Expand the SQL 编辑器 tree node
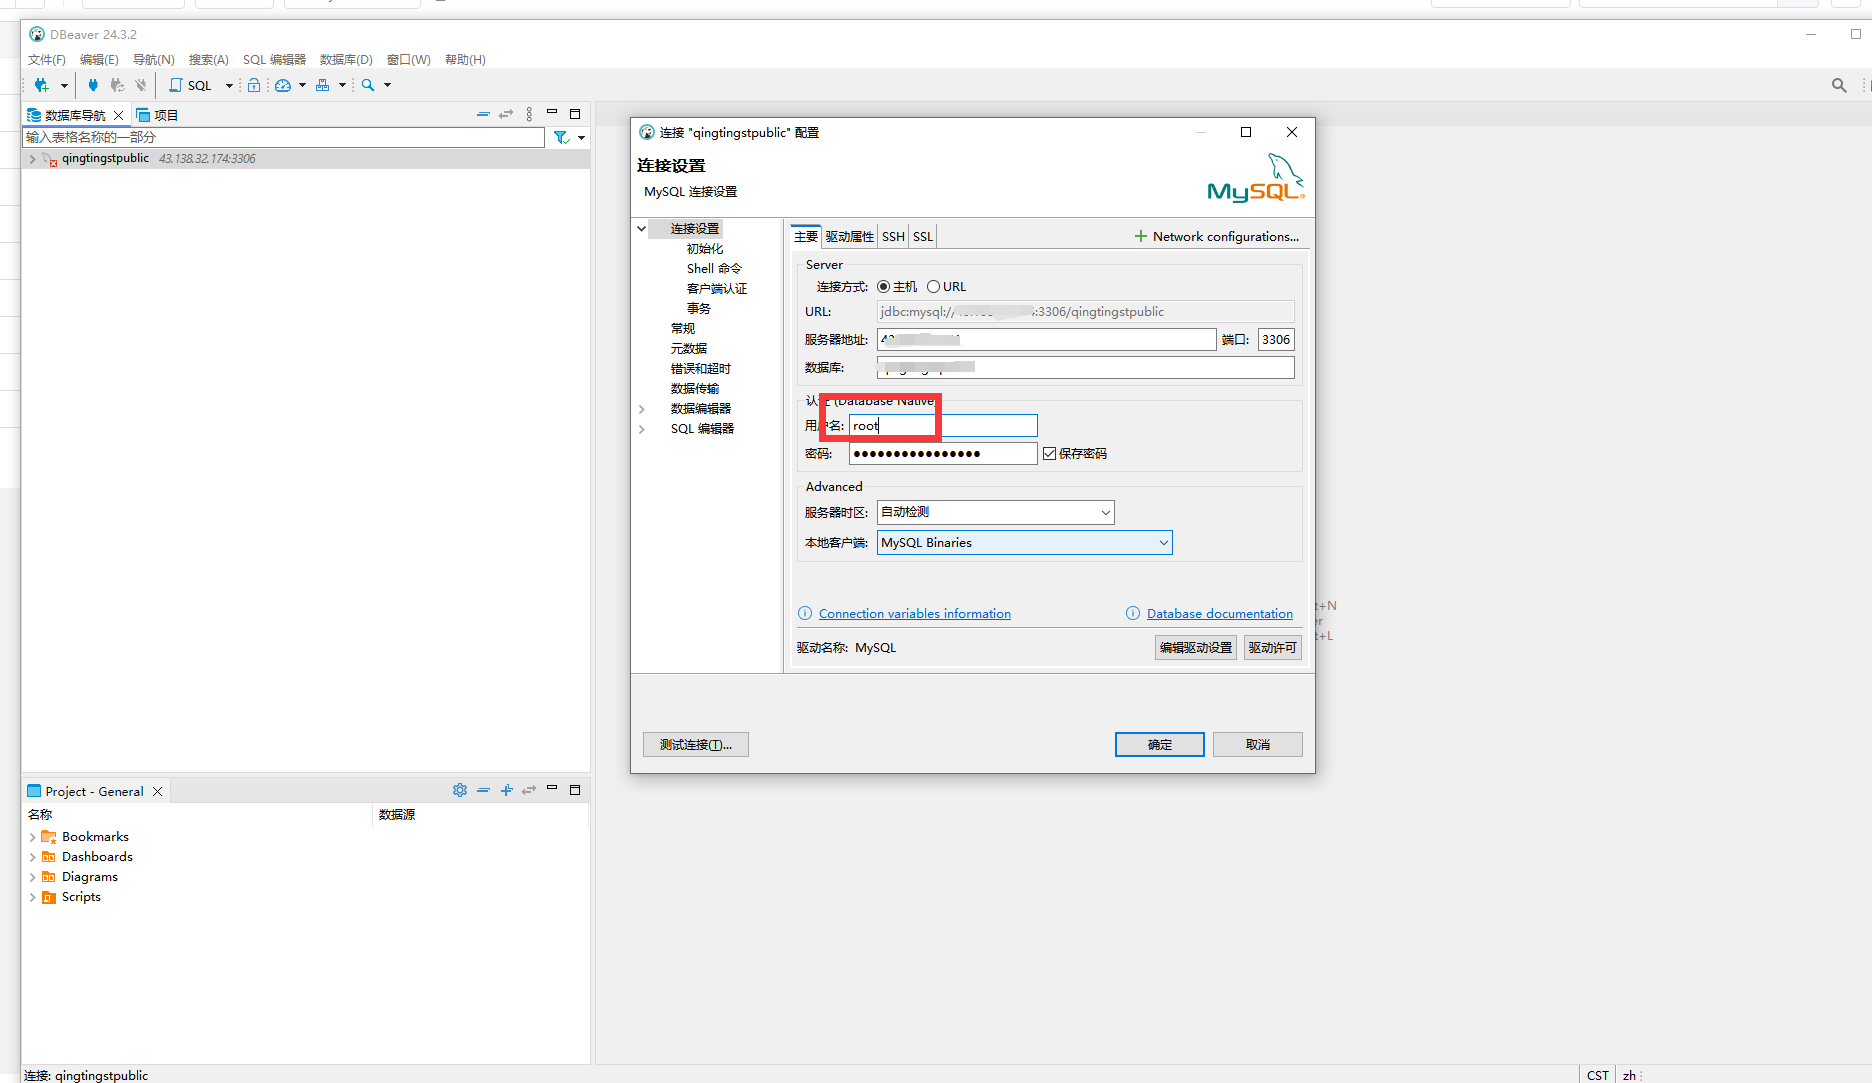 tap(642, 429)
